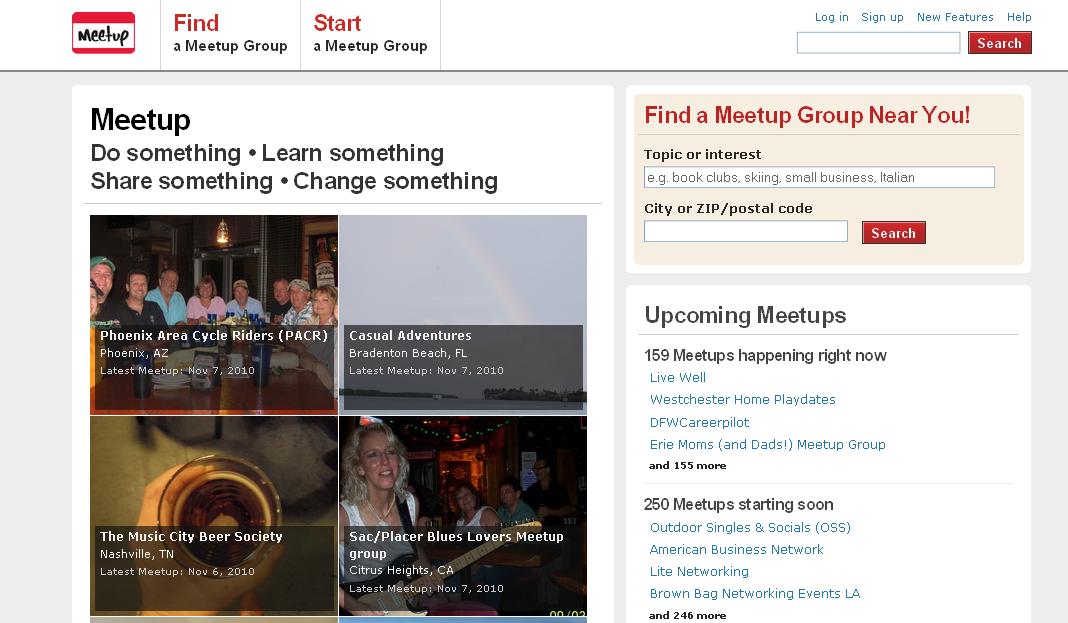The image size is (1068, 623).
Task: Open American Business Network link
Action: 736,549
